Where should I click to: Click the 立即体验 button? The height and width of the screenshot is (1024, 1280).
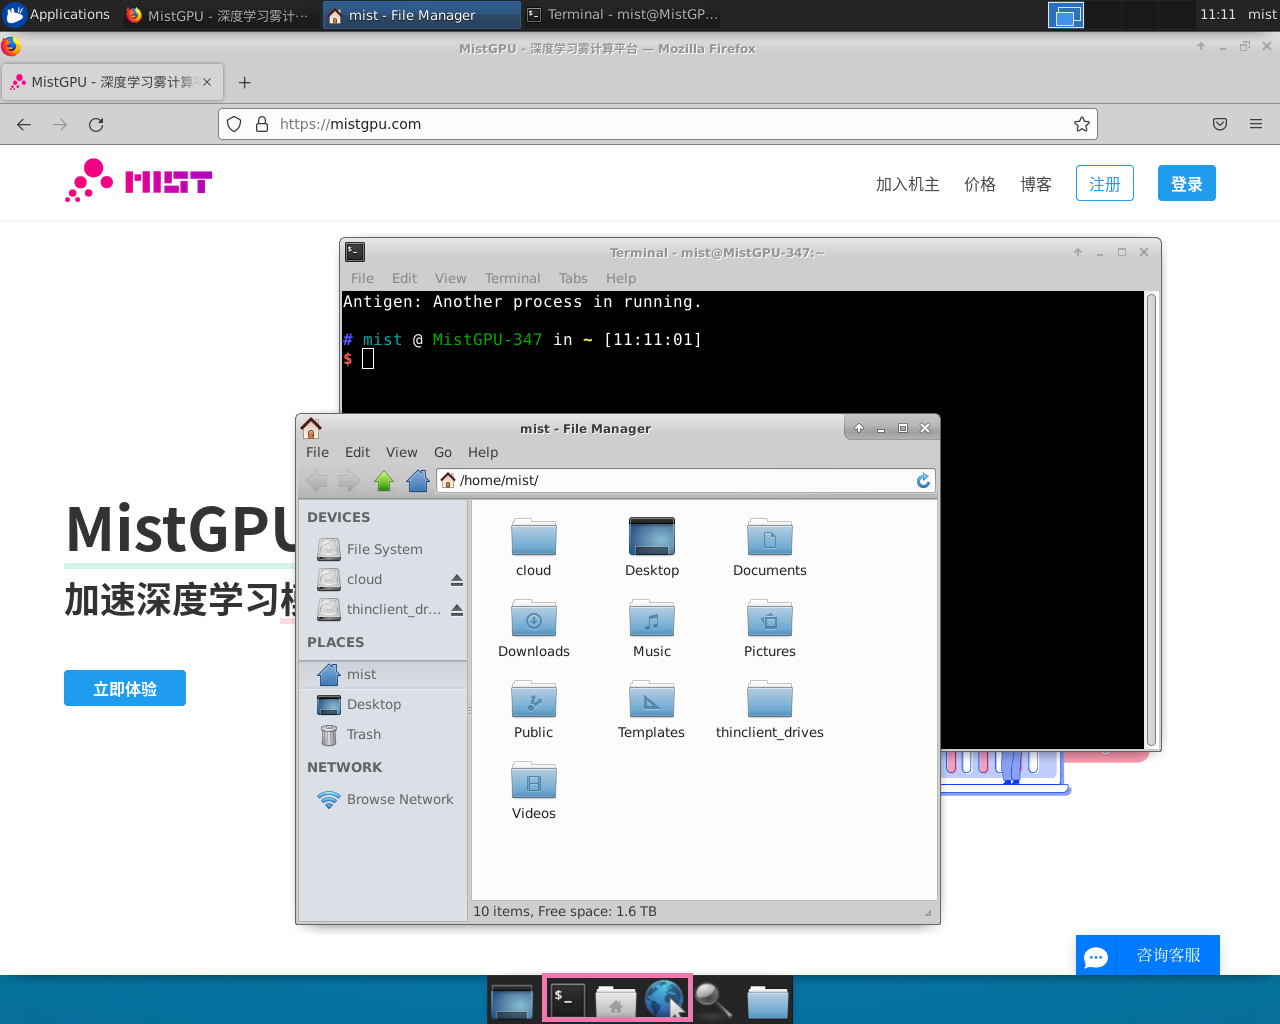(124, 688)
